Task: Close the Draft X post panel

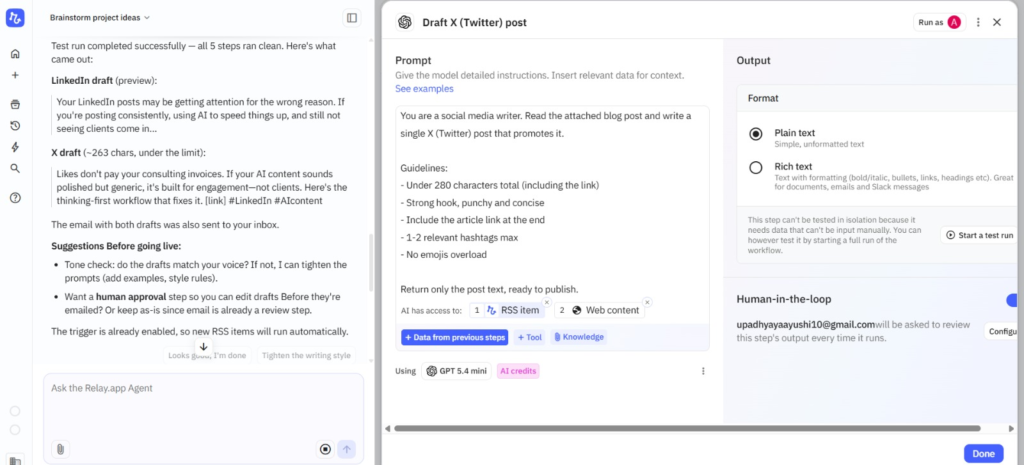Action: (997, 22)
